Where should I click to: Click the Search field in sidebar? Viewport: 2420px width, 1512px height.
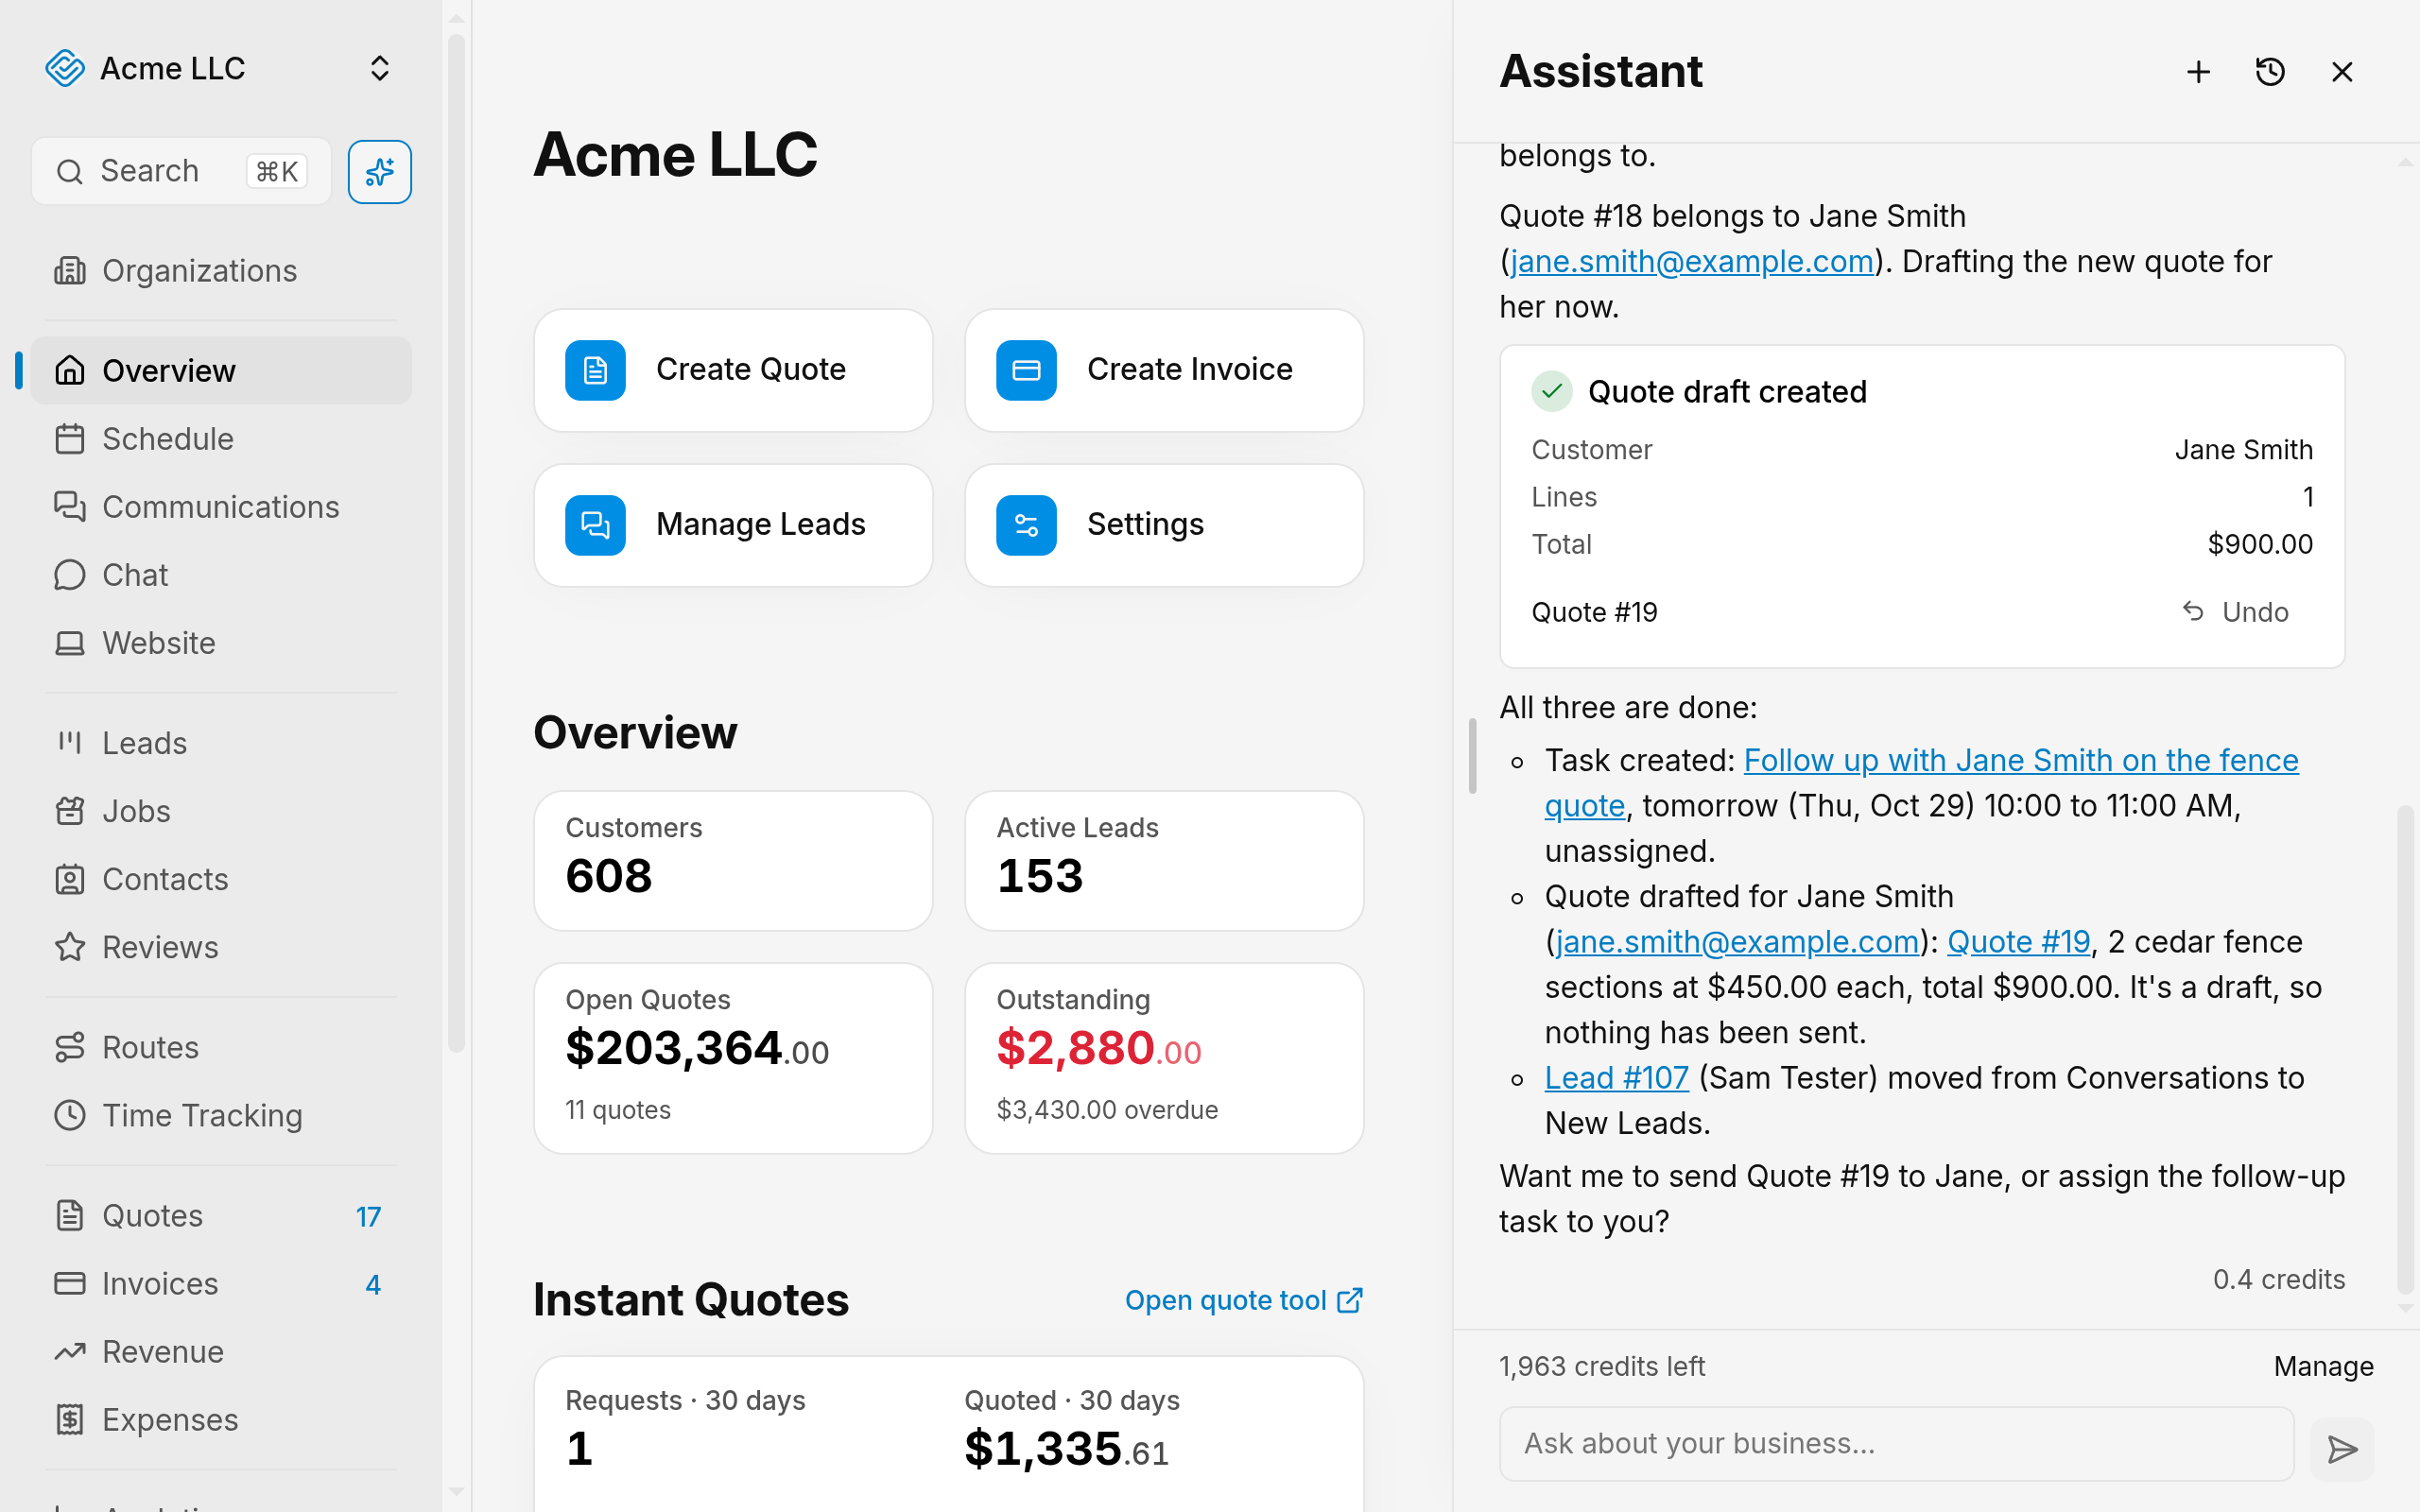[x=181, y=172]
